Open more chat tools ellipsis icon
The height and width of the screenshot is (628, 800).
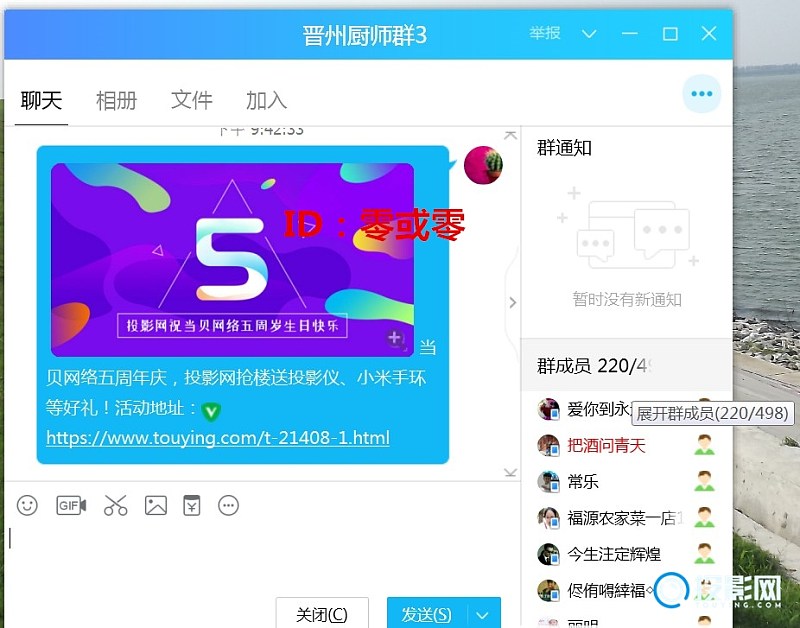pos(228,506)
